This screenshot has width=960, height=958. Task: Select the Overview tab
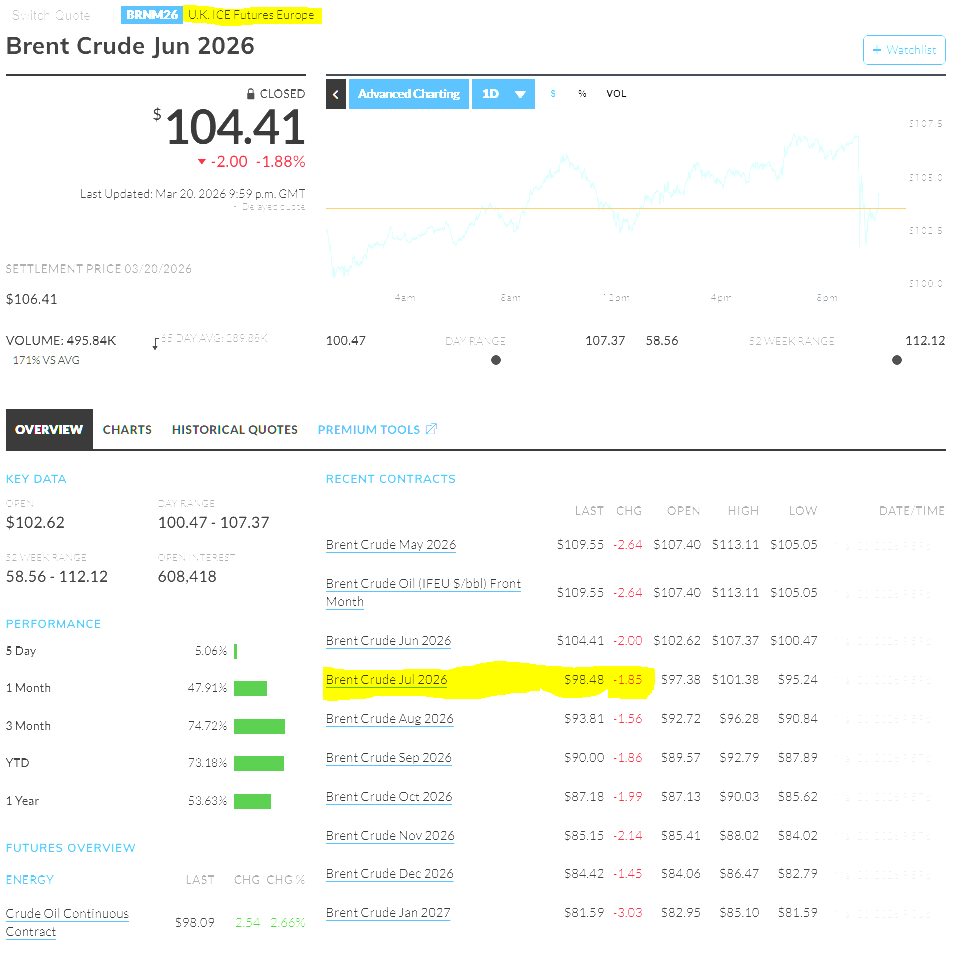[x=49, y=430]
